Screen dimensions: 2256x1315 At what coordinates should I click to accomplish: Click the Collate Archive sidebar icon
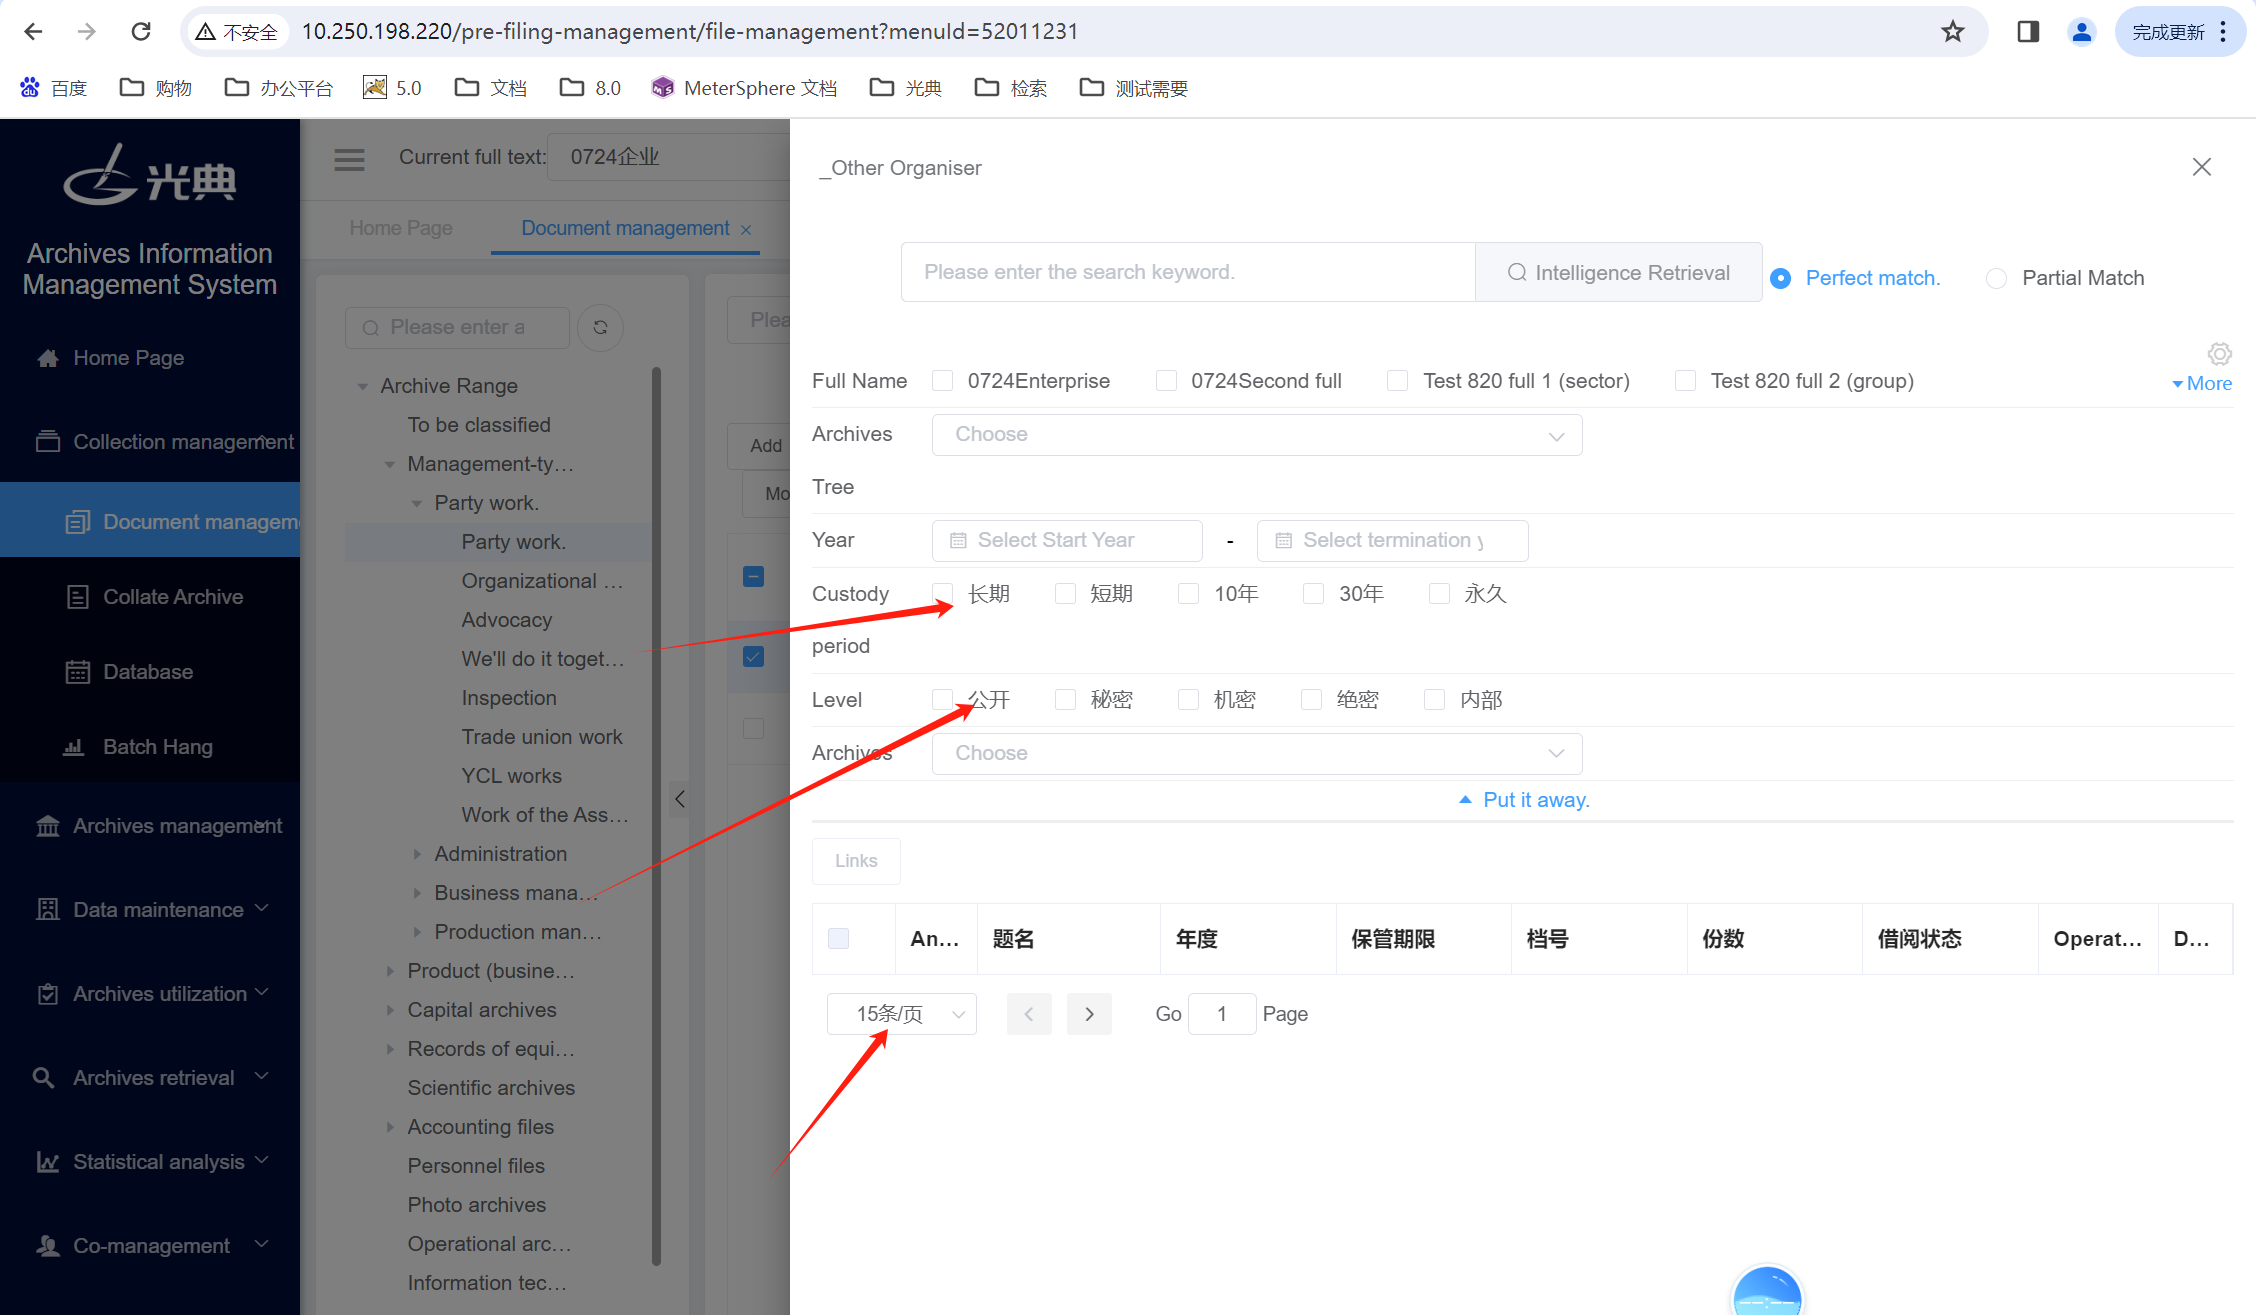[77, 597]
